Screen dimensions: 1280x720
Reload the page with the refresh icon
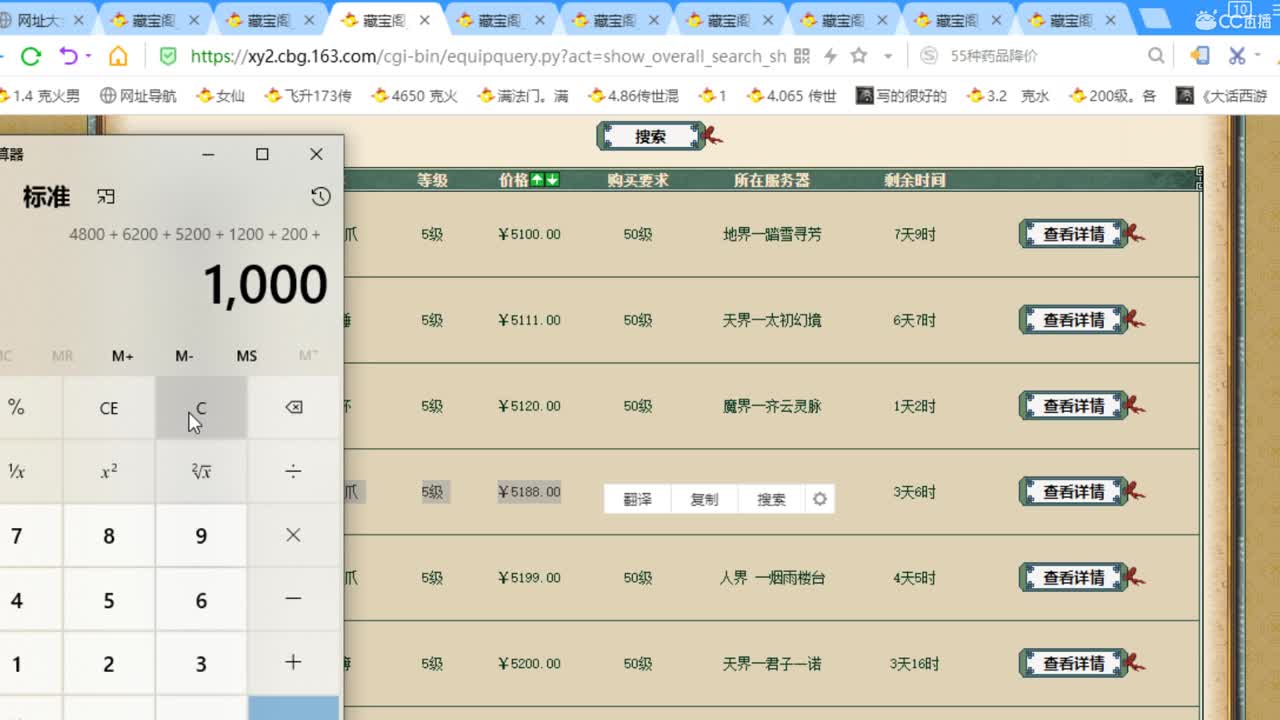pos(30,57)
